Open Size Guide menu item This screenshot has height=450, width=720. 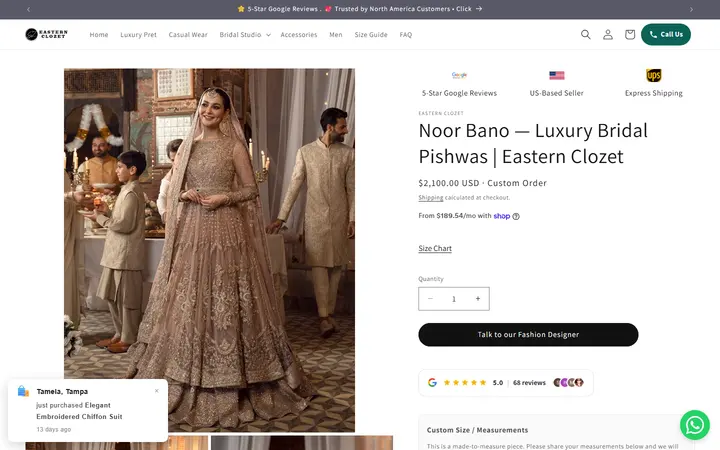click(x=371, y=34)
